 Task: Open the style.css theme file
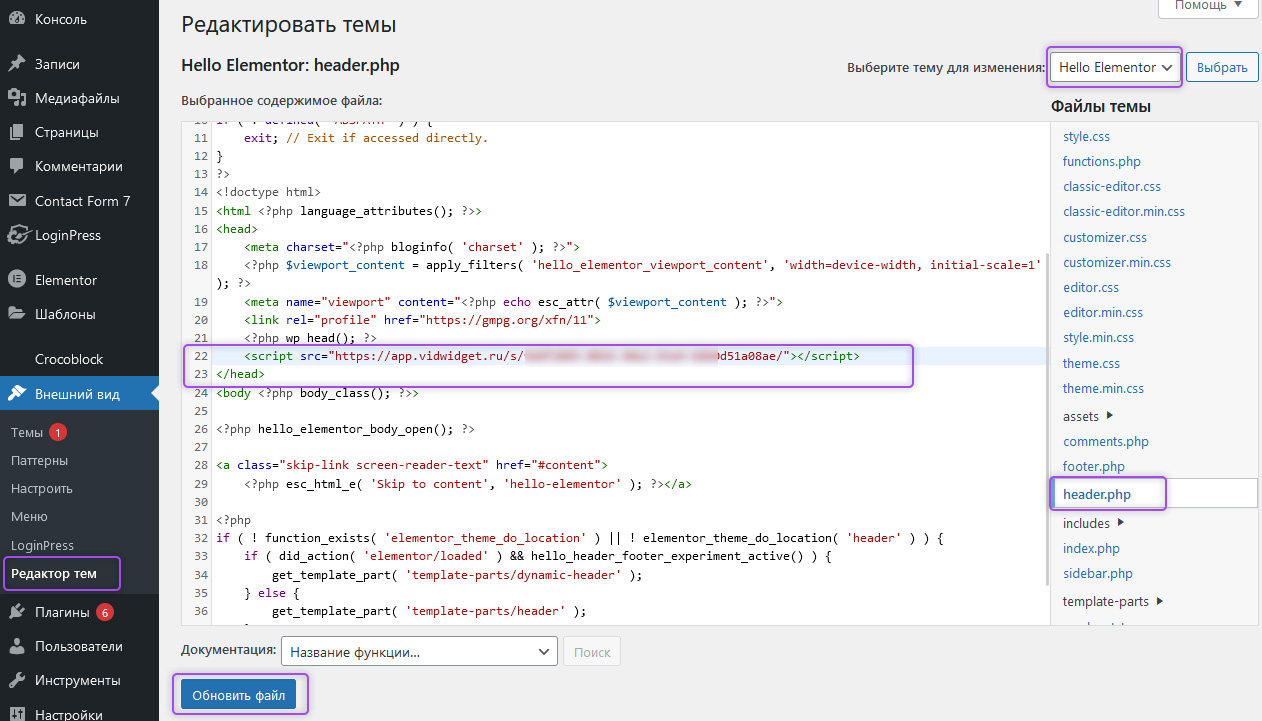[x=1087, y=136]
